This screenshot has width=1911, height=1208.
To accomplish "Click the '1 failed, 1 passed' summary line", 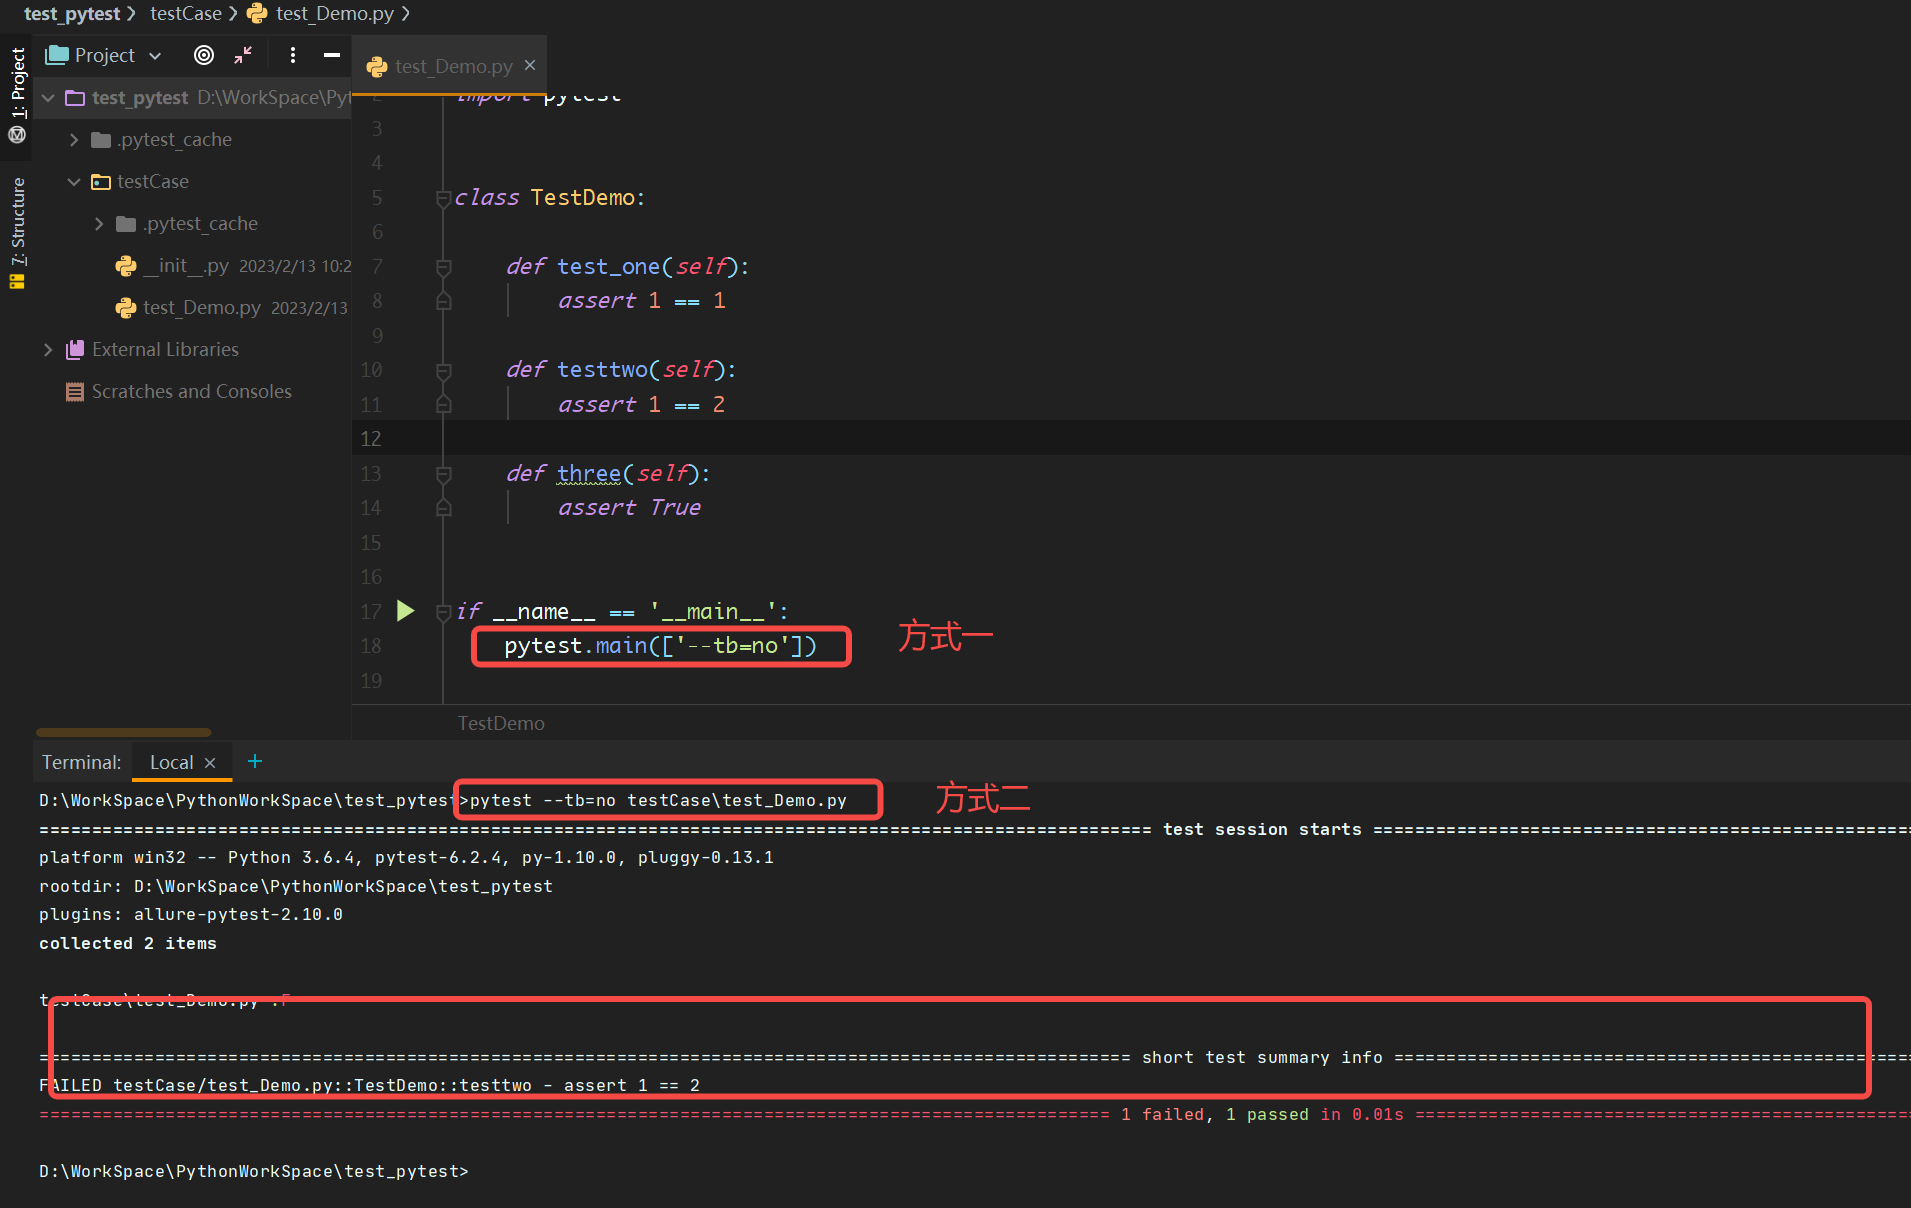I will 1262,1114.
